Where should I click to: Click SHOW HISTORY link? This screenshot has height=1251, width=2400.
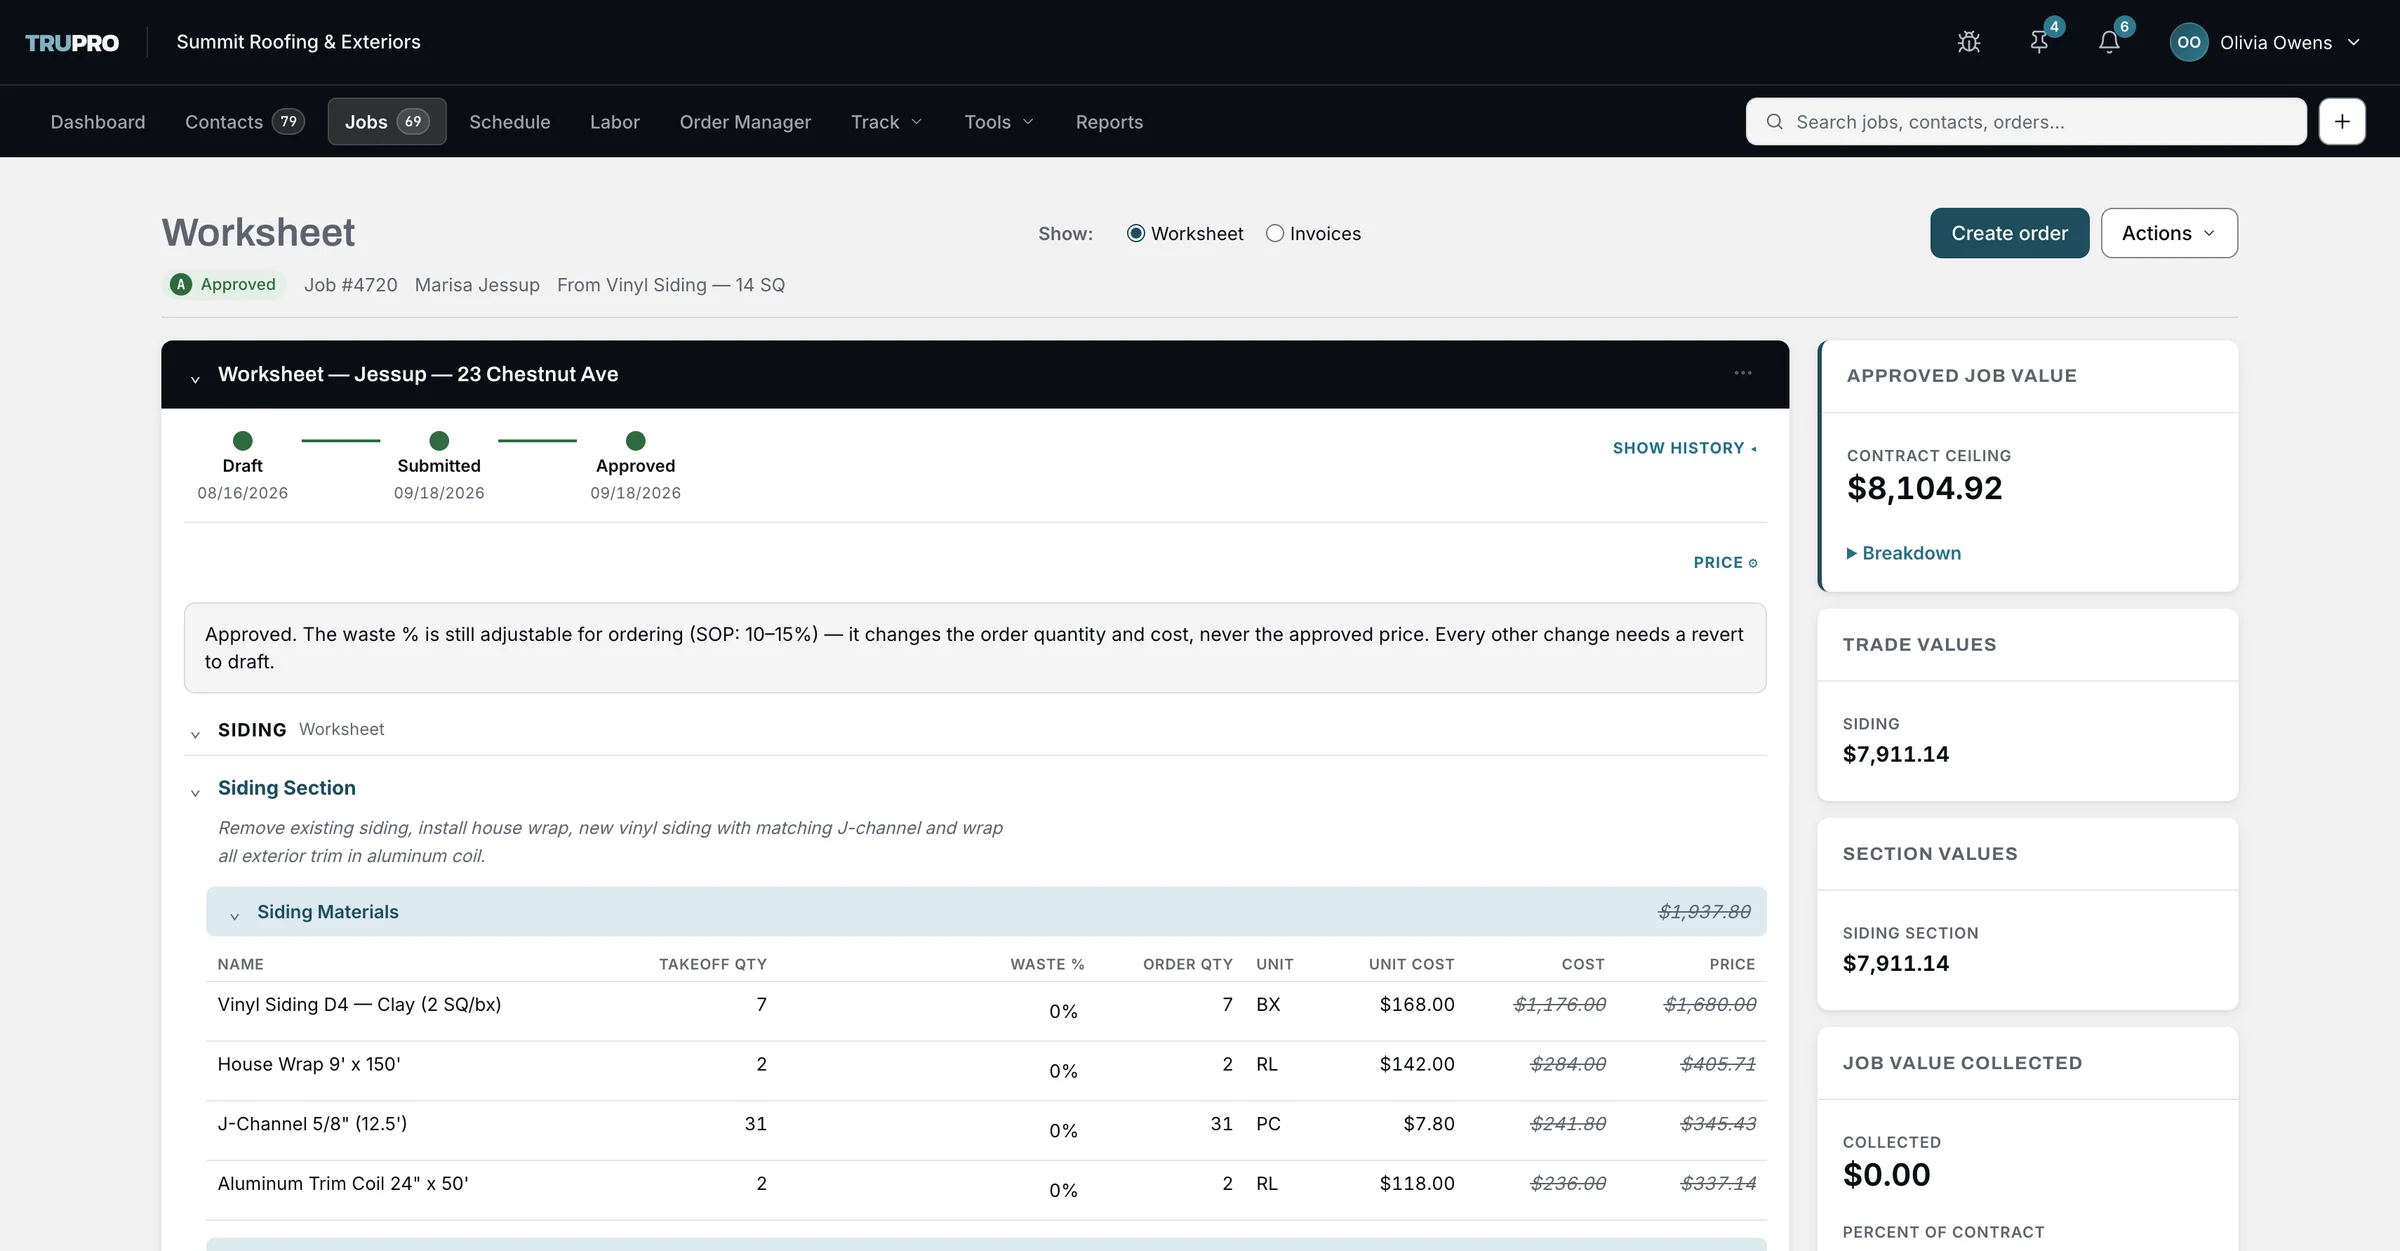click(1684, 448)
